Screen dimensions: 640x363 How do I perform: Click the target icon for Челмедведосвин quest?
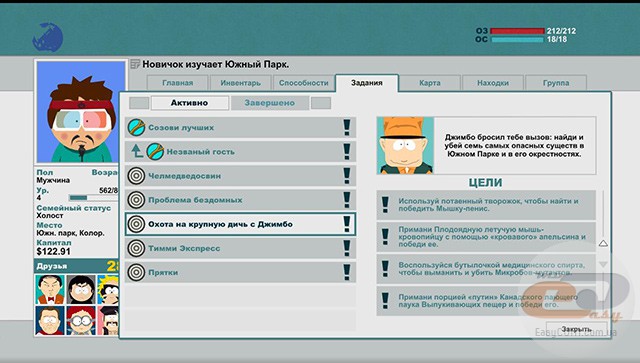coord(136,176)
